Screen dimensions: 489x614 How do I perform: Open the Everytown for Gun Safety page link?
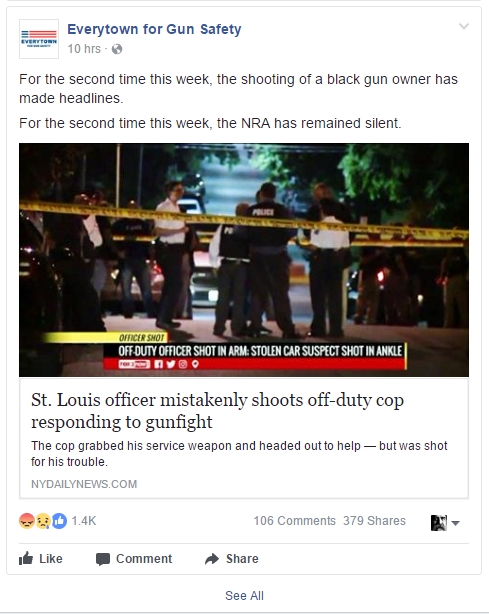tap(154, 29)
